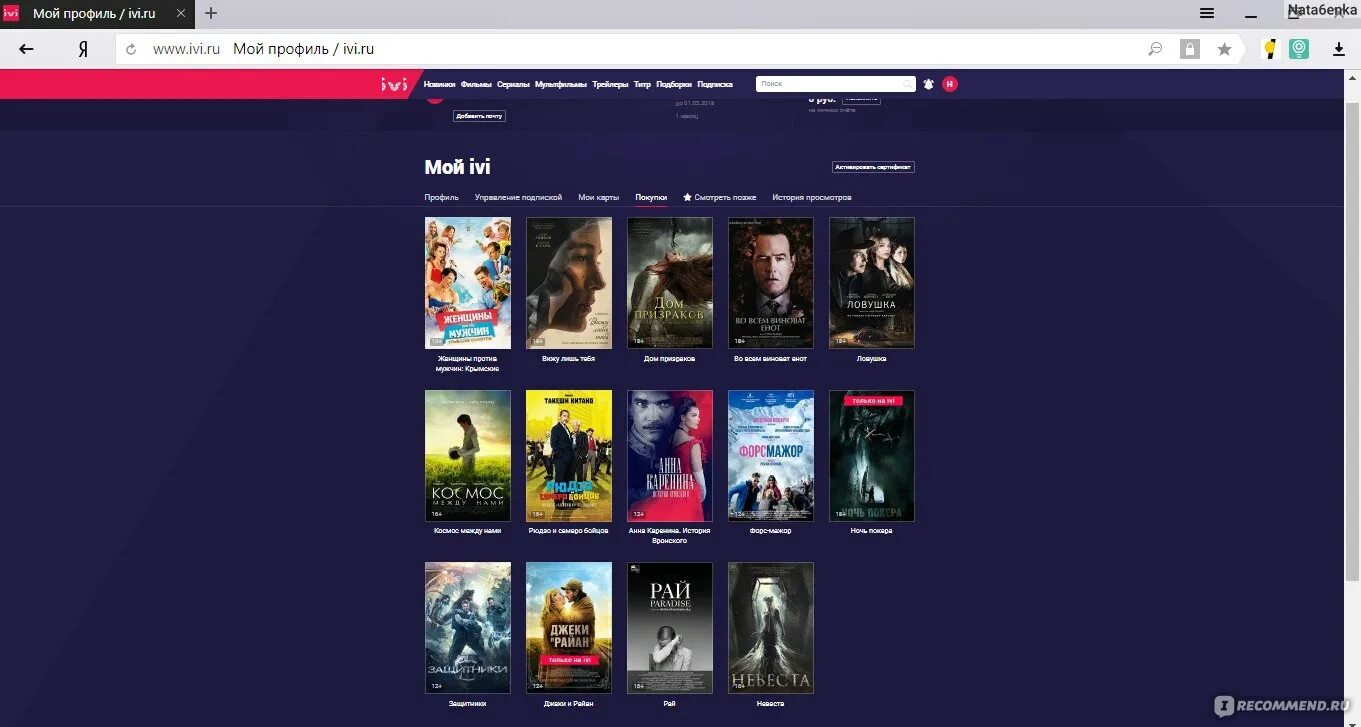
Task: Open Новинки in the ivi menu
Action: pos(439,85)
